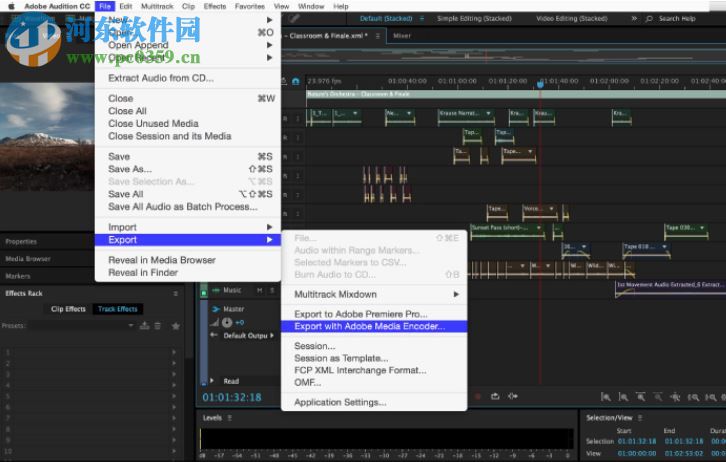Open the Properties panel
This screenshot has width=726, height=462.
[21, 242]
